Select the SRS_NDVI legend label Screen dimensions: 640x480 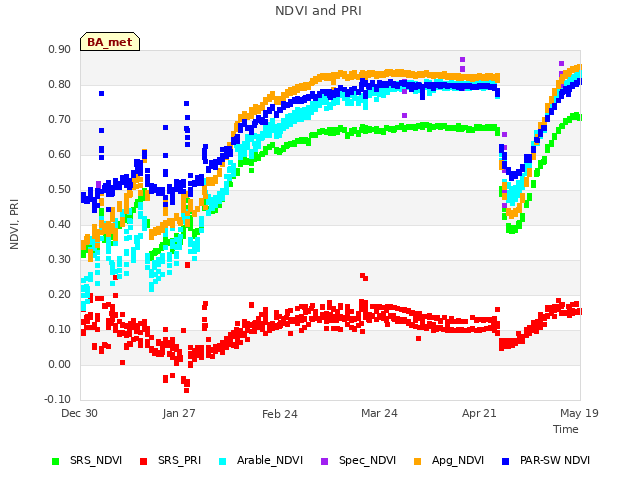pos(96,460)
